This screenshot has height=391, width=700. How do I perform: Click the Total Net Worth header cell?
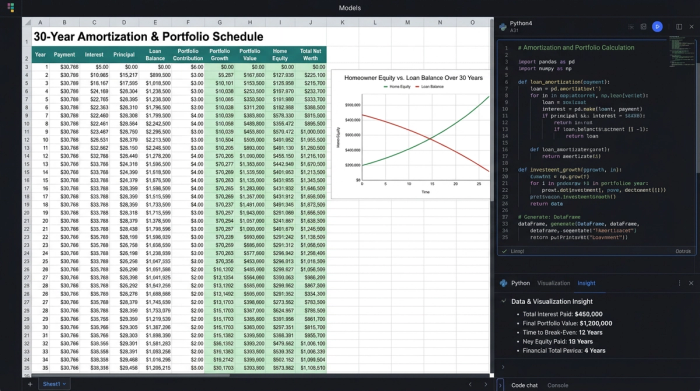[x=311, y=55]
